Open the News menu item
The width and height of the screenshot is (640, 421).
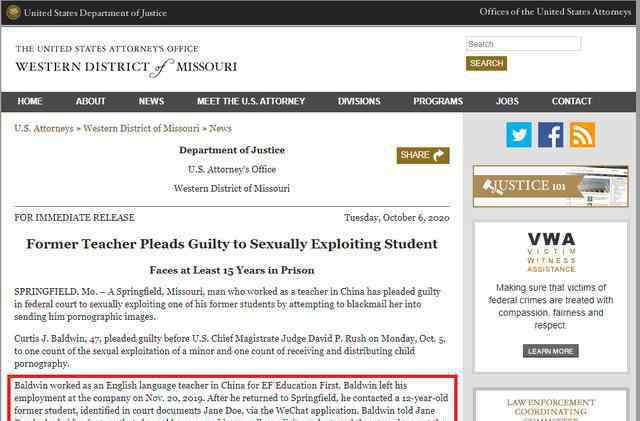pos(151,101)
